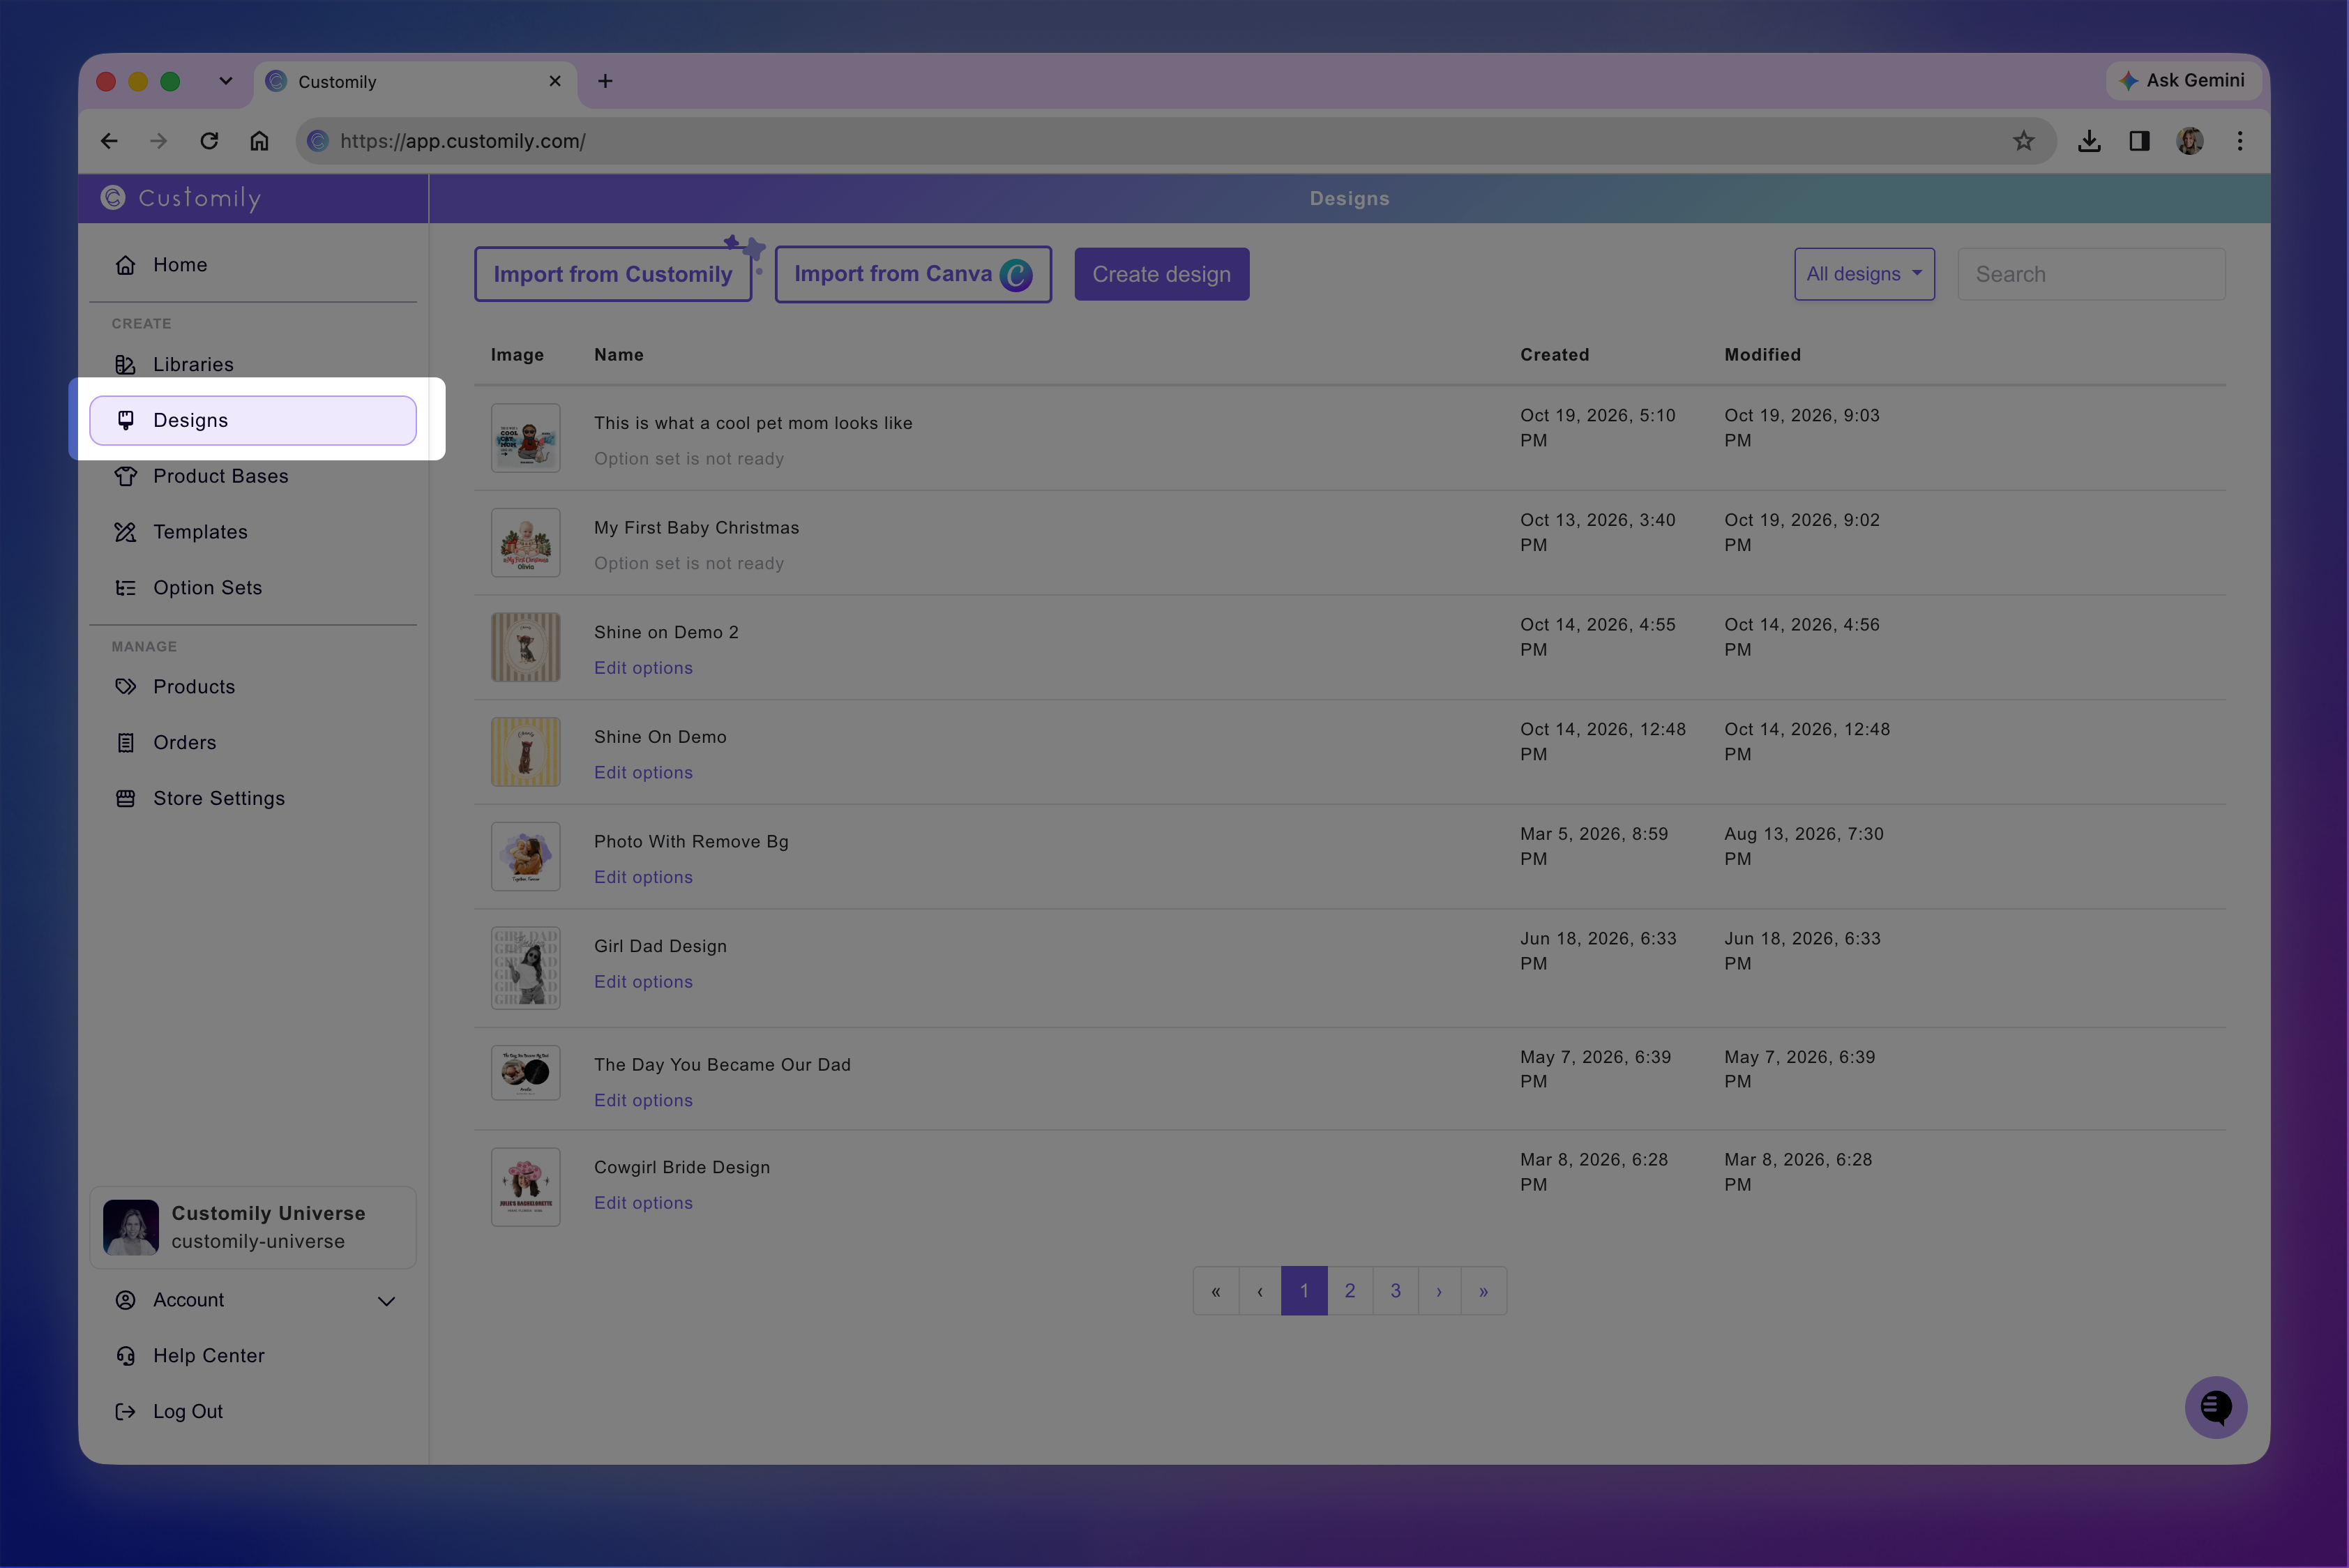
Task: Bookmark this page with the star icon
Action: pyautogui.click(x=2023, y=141)
